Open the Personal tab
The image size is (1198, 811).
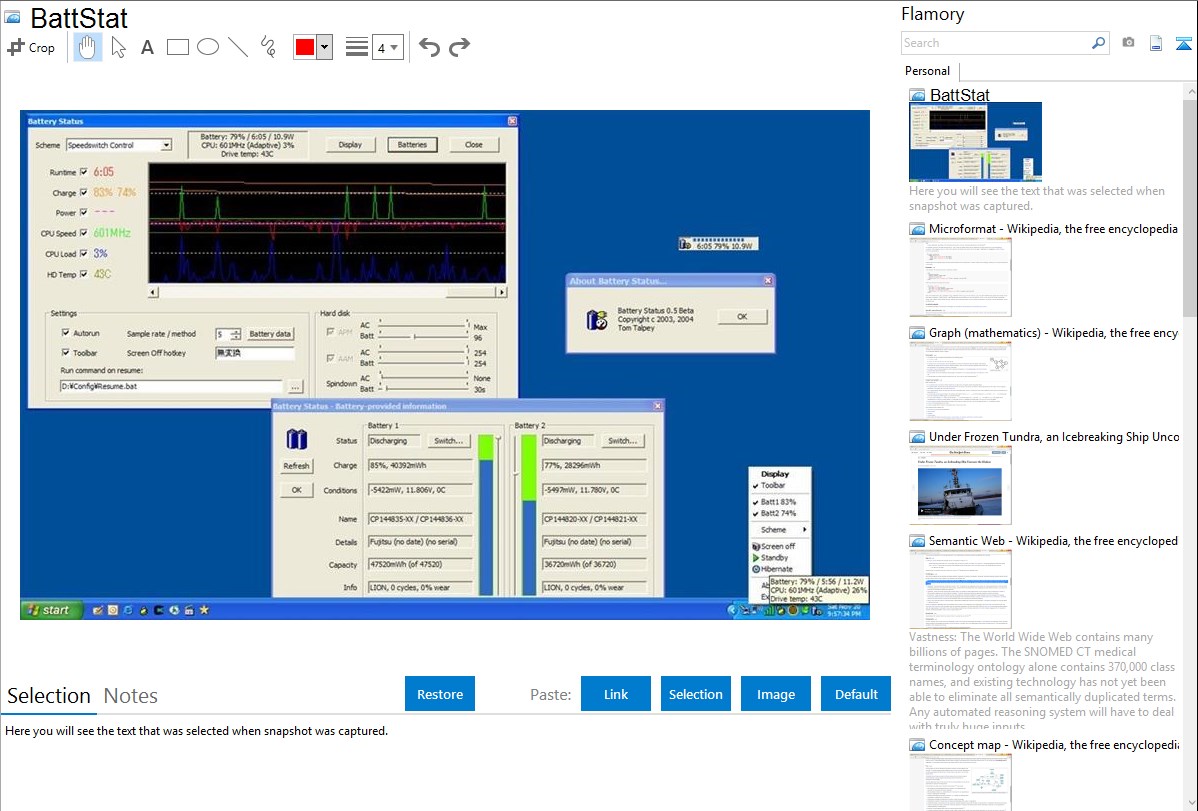[927, 71]
